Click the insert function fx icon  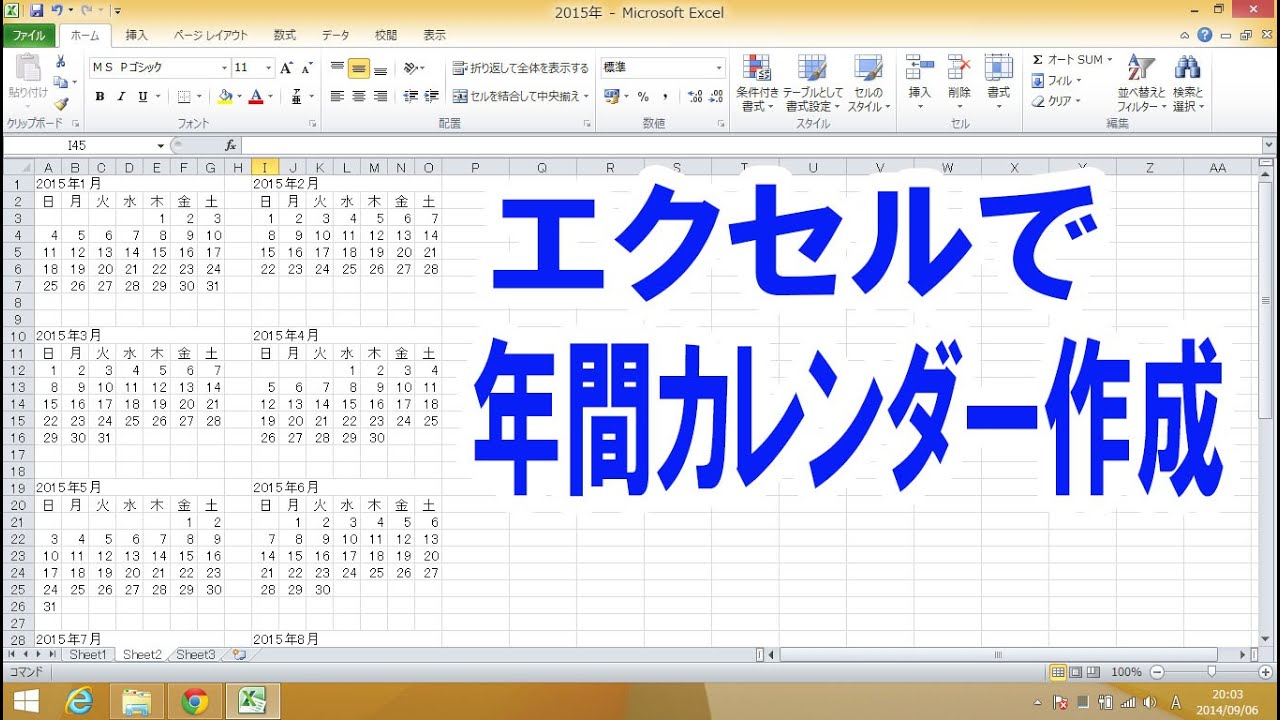[231, 146]
